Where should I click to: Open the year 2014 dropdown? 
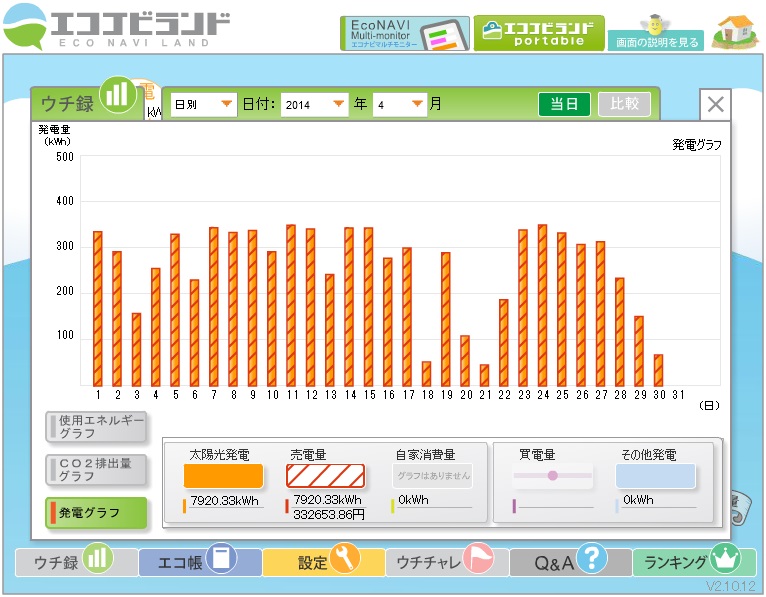coord(314,105)
